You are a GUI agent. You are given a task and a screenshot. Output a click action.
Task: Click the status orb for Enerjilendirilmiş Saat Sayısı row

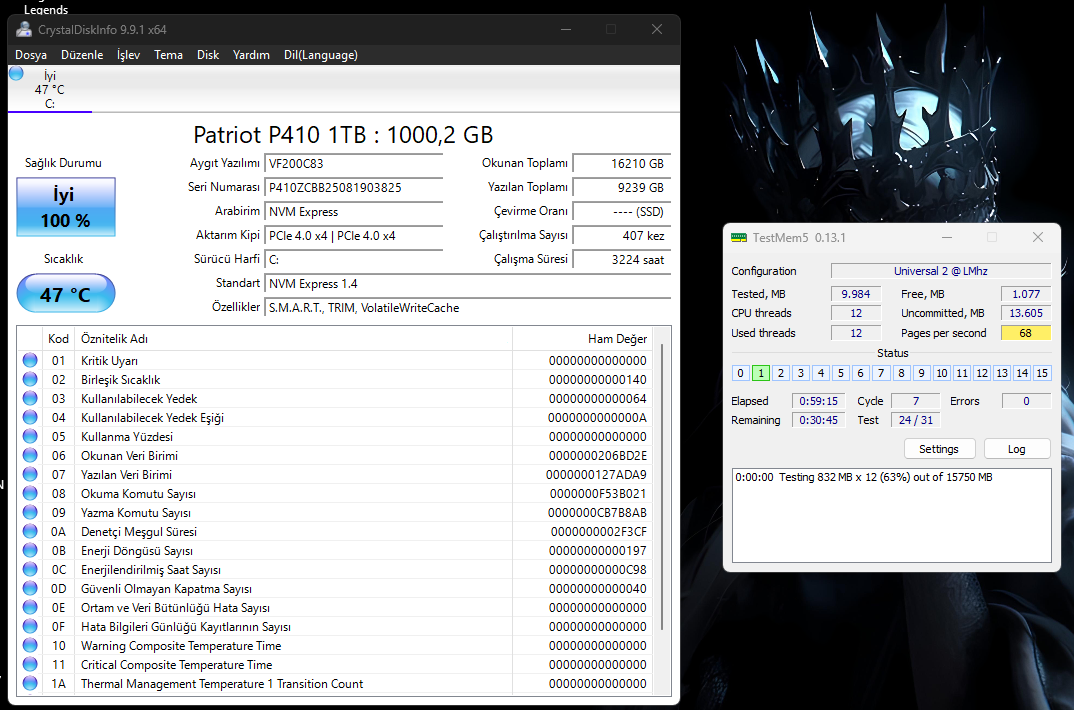point(30,569)
